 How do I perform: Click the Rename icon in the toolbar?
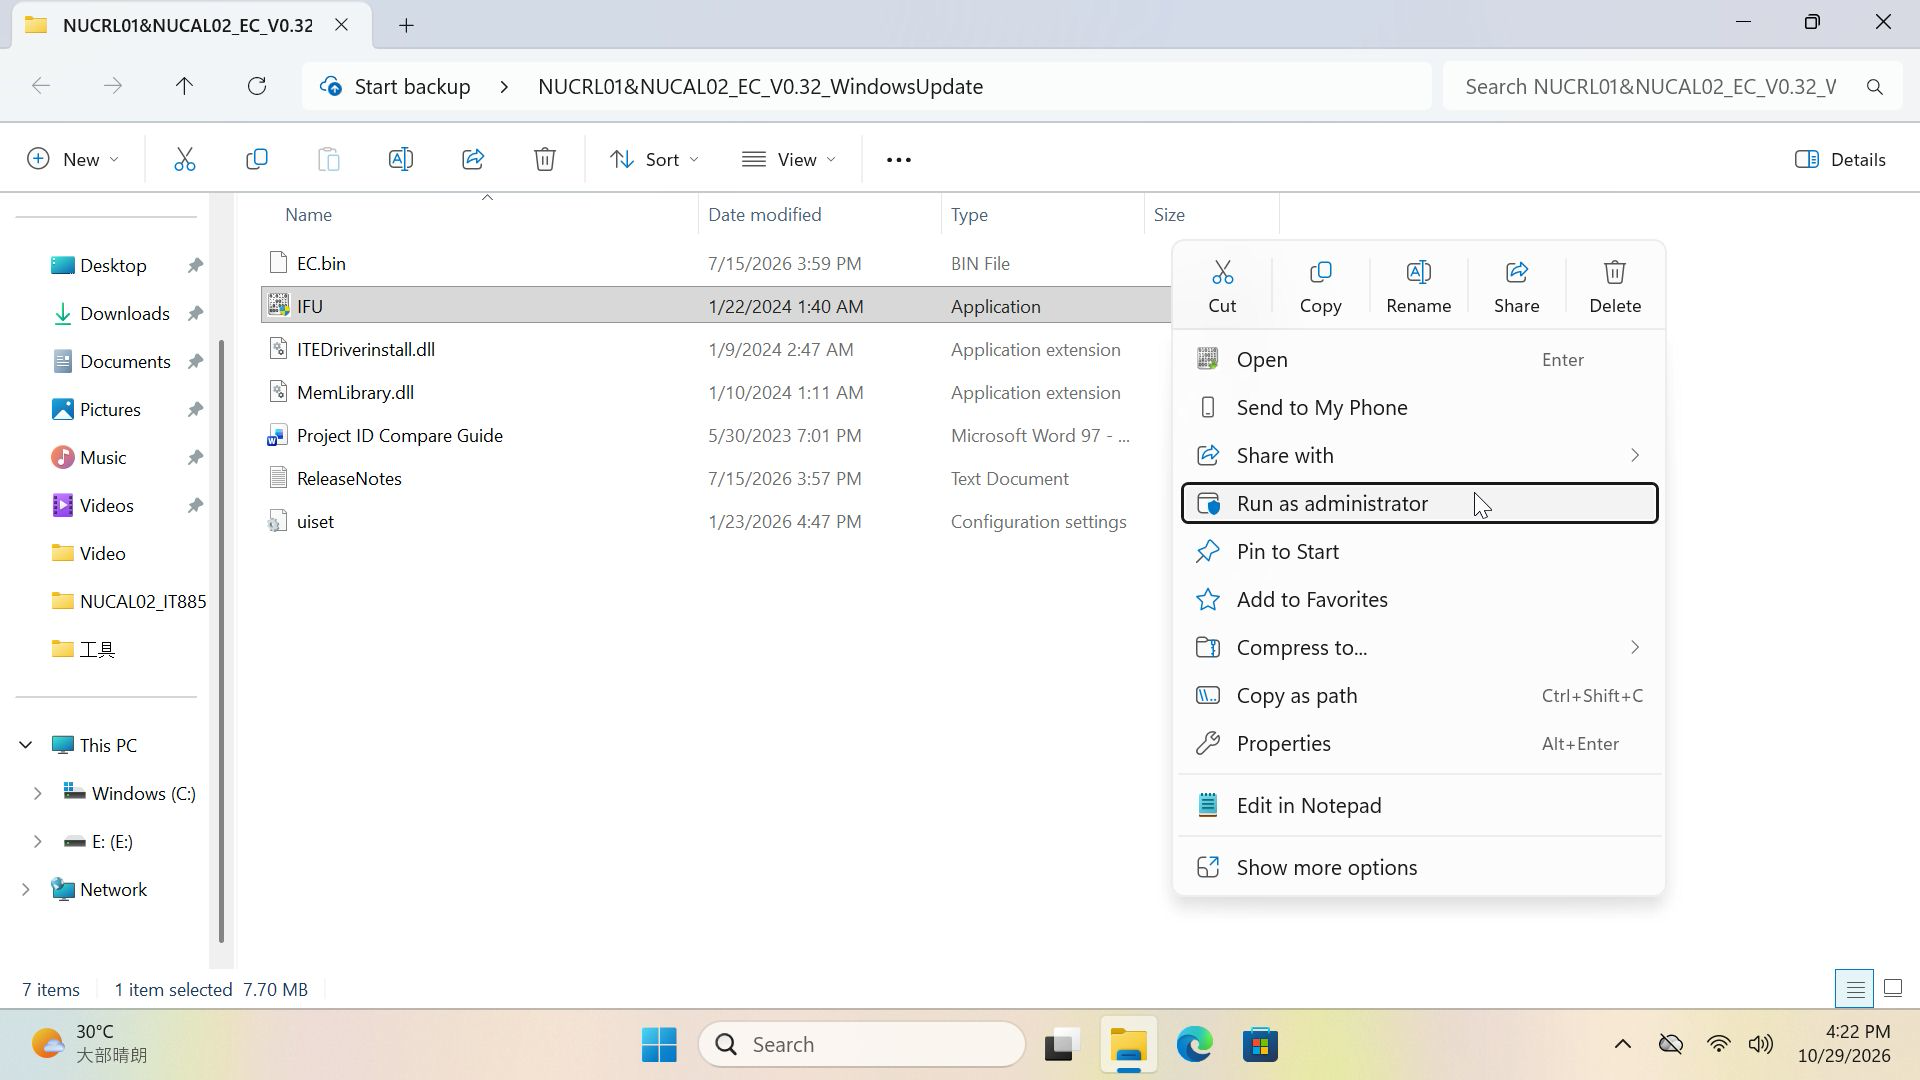coord(401,159)
